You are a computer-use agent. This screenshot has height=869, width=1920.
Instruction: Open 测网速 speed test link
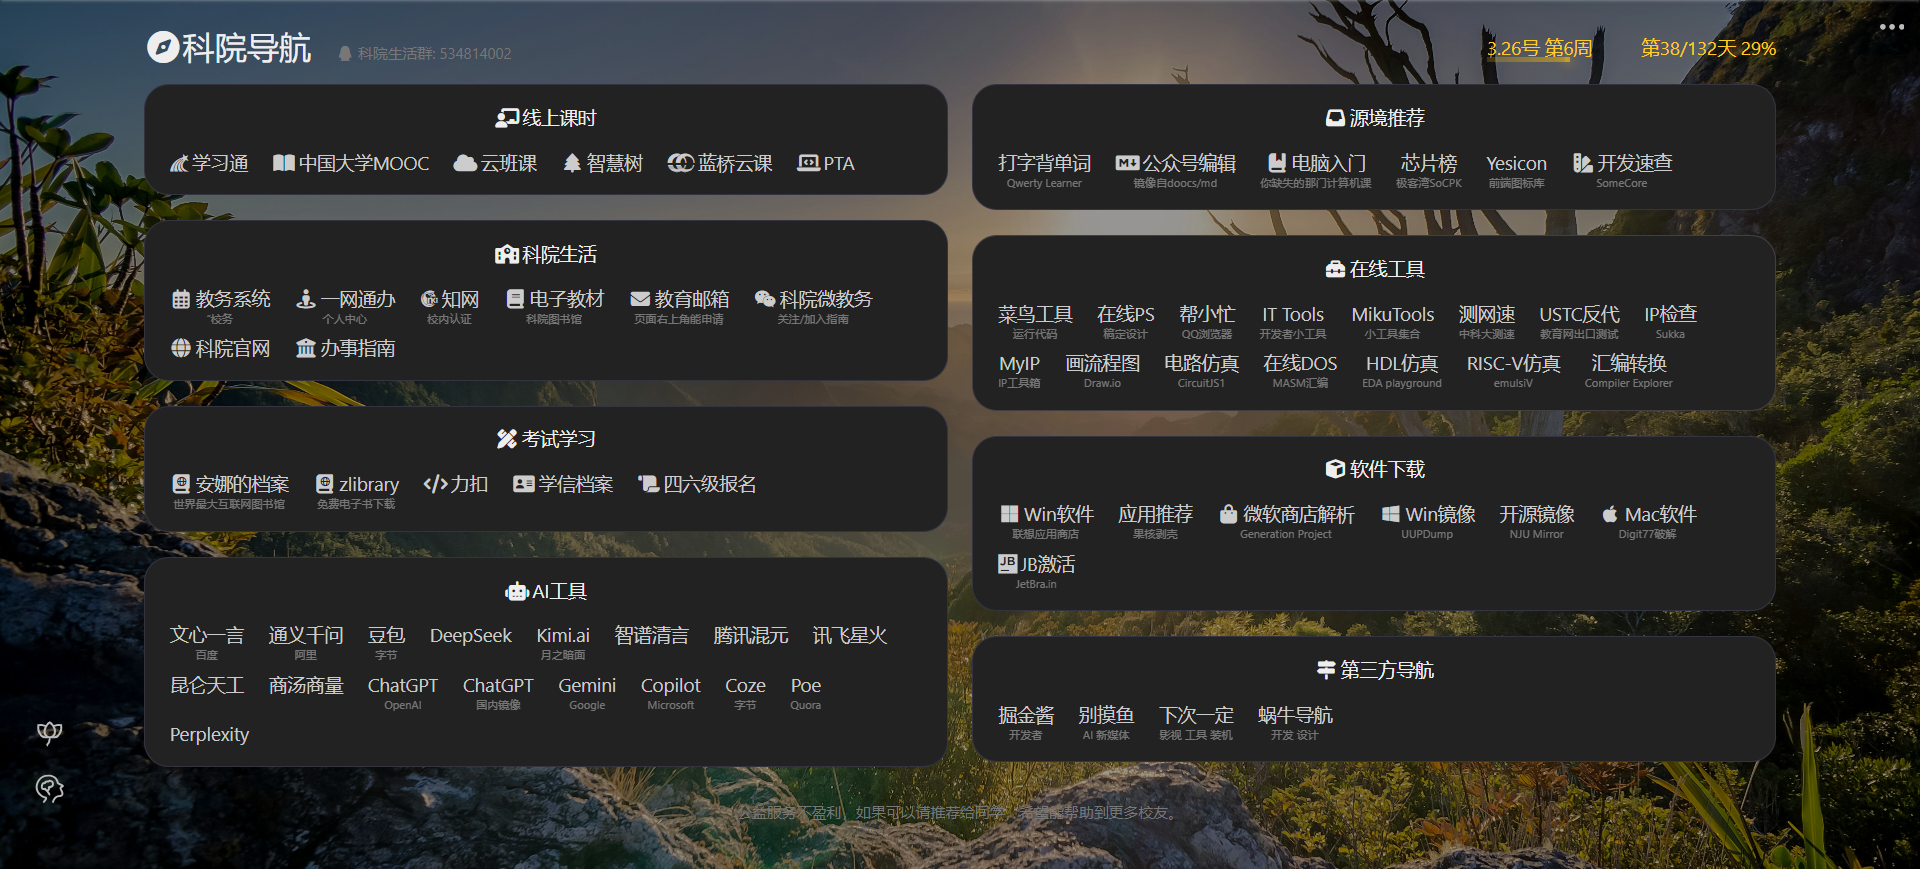point(1486,321)
